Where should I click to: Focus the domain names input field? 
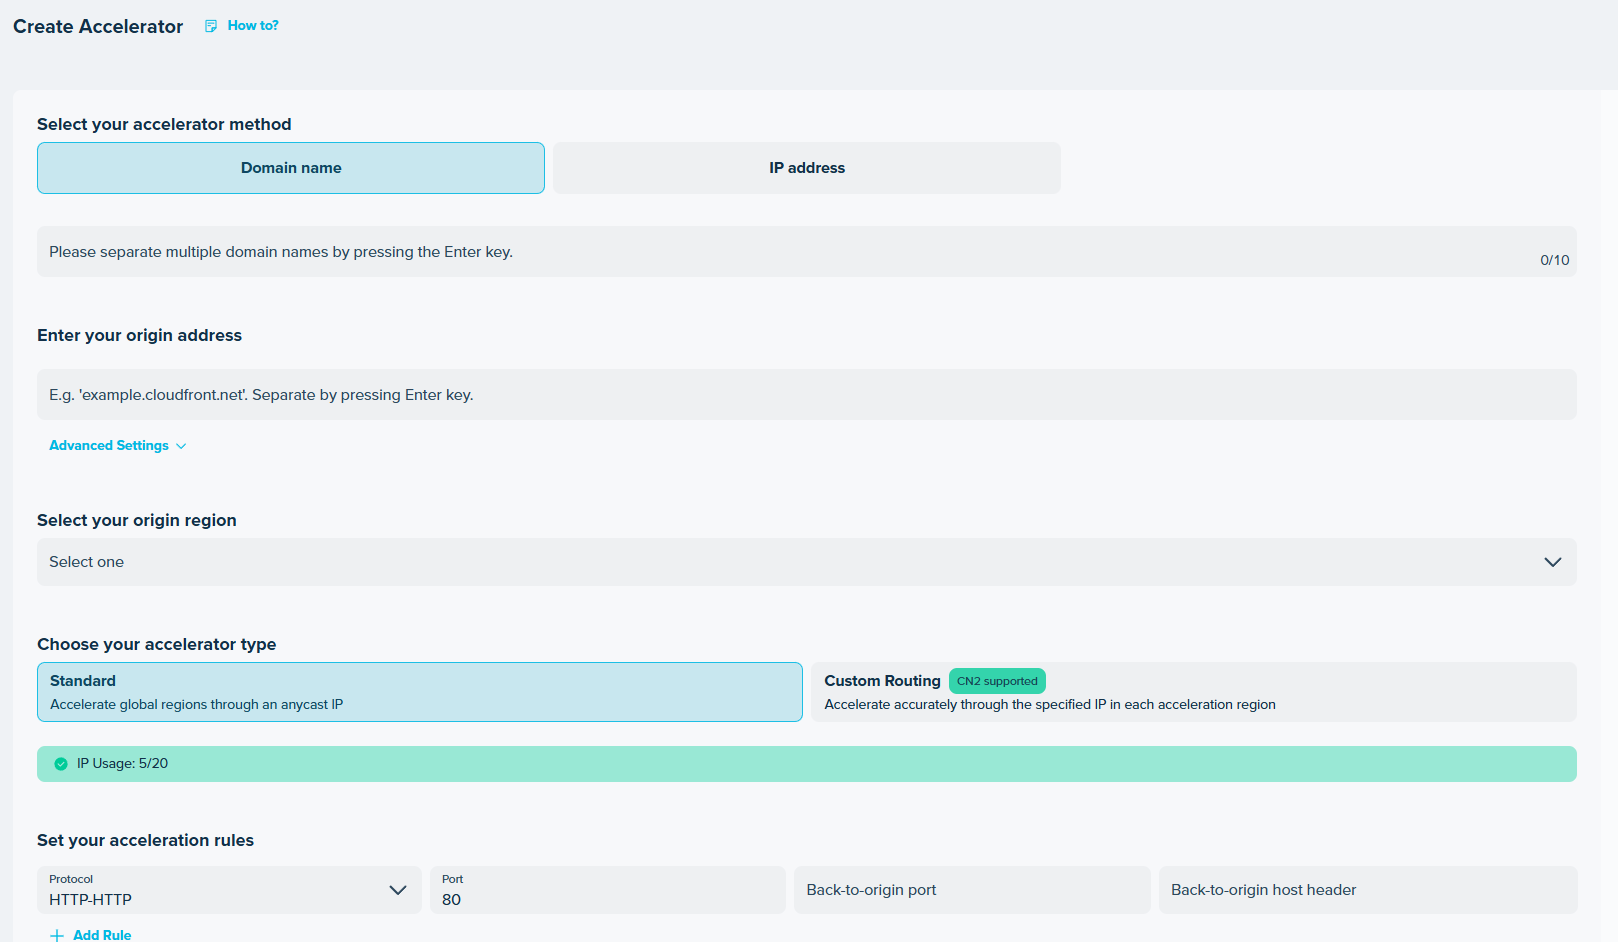(x=780, y=252)
